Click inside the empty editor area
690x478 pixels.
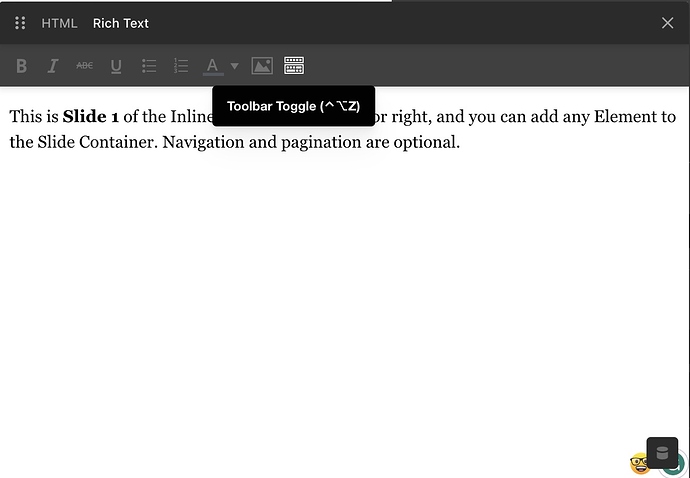tap(340, 300)
